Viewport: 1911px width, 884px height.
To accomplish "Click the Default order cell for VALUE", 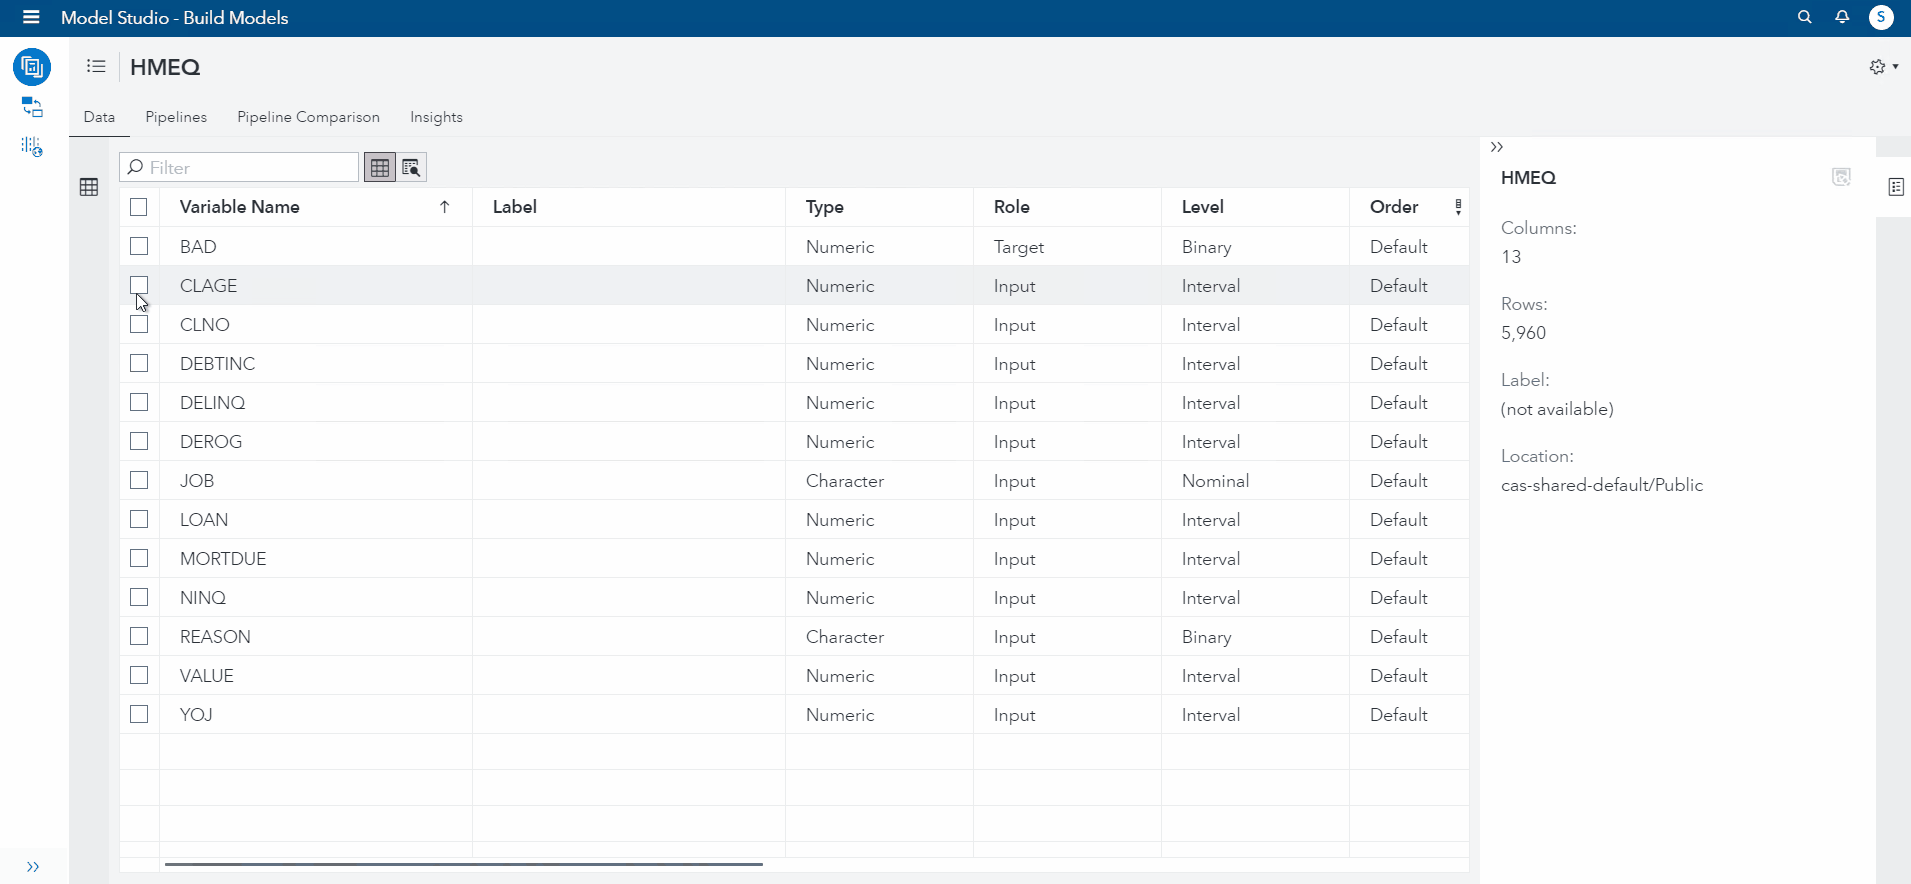I will click(x=1409, y=676).
